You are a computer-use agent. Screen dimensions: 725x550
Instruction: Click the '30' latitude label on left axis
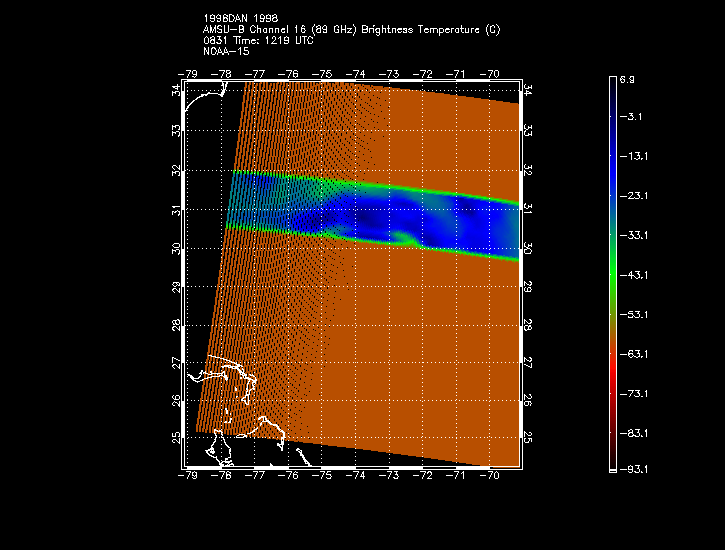(176, 249)
